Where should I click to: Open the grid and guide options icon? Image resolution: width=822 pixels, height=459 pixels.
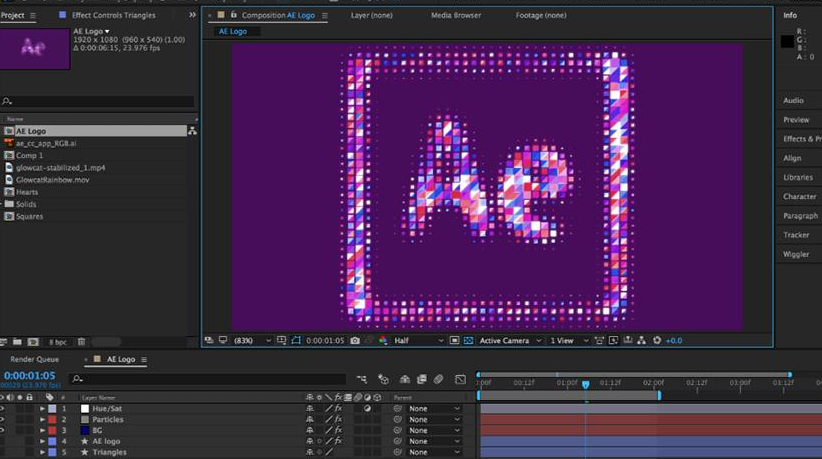tap(282, 341)
